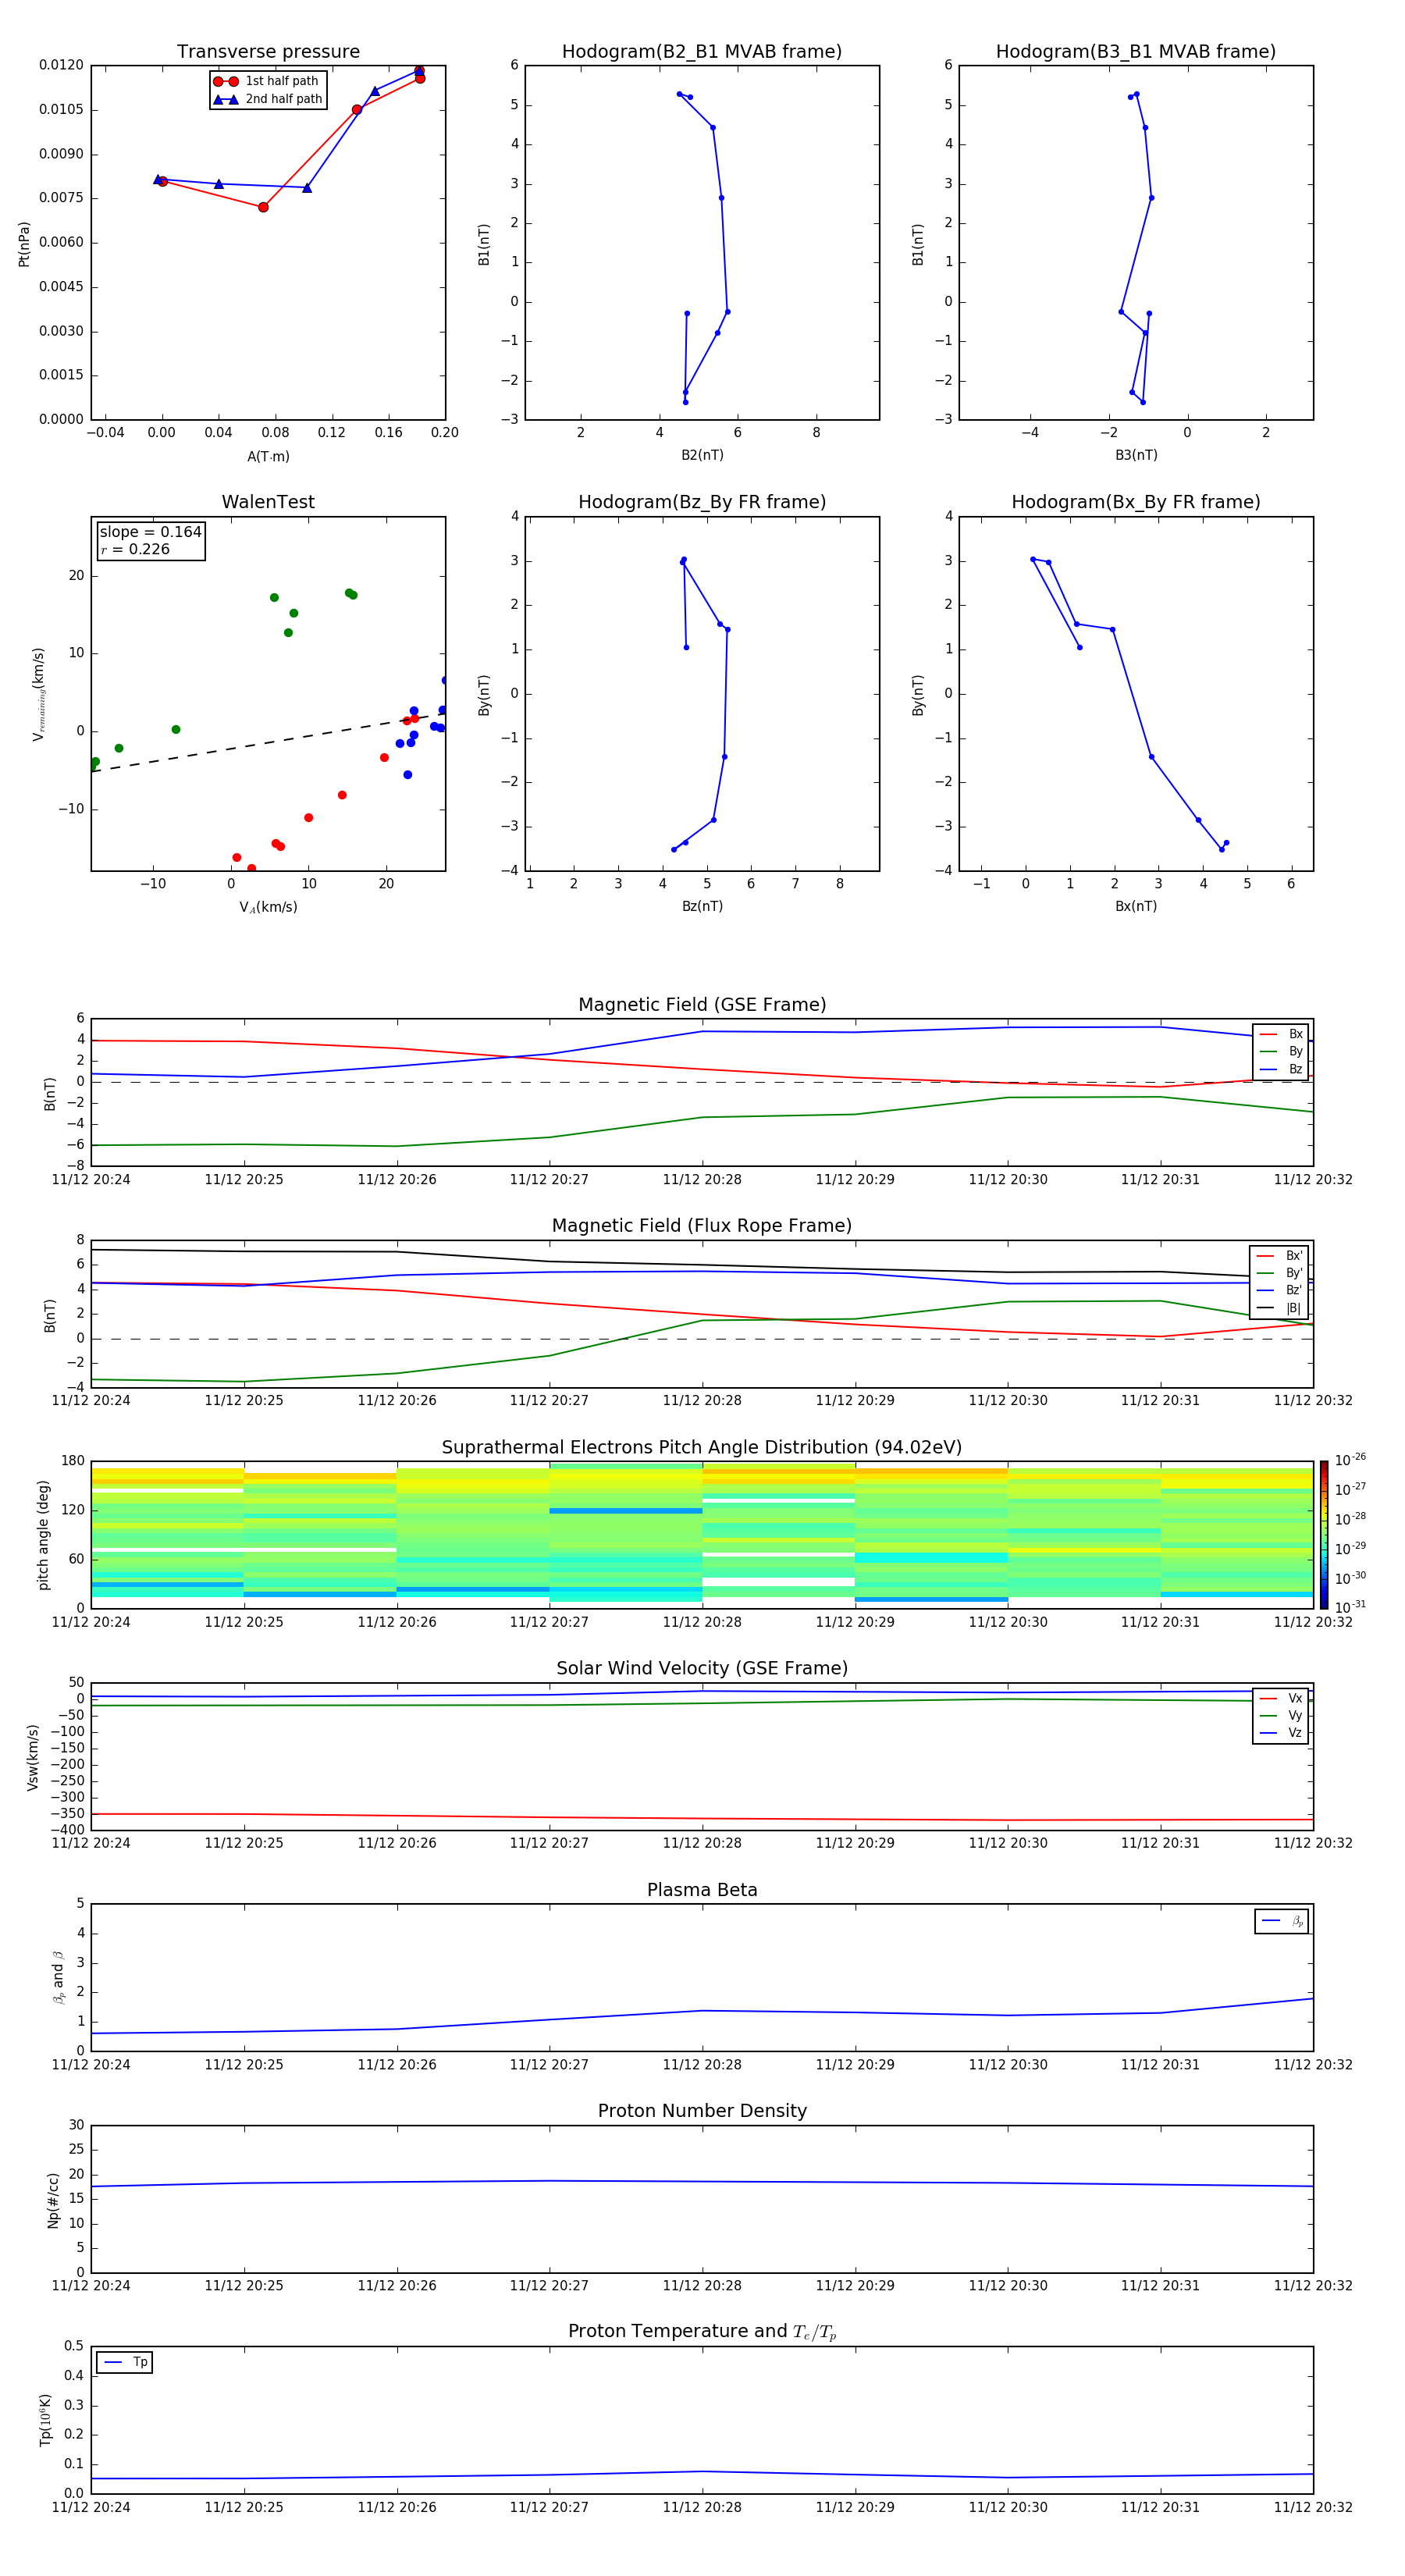The height and width of the screenshot is (2576, 1405).
Task: Click the red Bx line sample in GSE legend
Action: point(1267,1034)
